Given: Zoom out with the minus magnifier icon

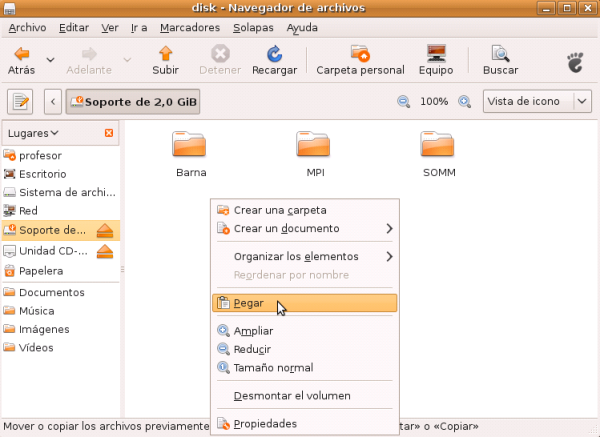Looking at the screenshot, I should click(404, 102).
